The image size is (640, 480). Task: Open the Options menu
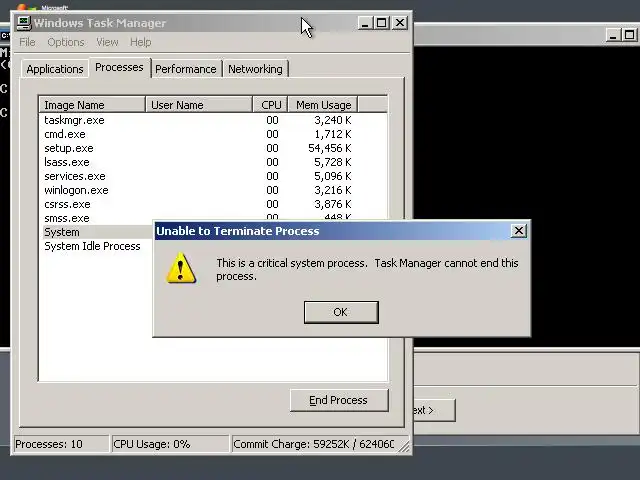pyautogui.click(x=66, y=42)
